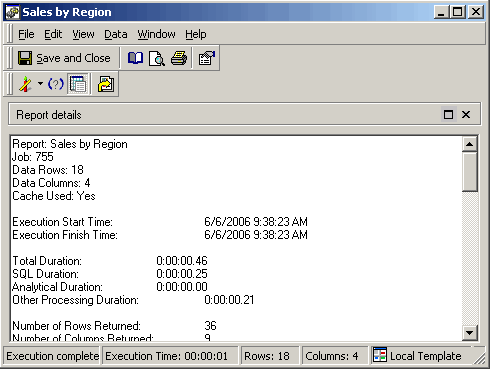Expand dropdown arrow beside the wizard icon
The image size is (490, 369).
[x=40, y=83]
